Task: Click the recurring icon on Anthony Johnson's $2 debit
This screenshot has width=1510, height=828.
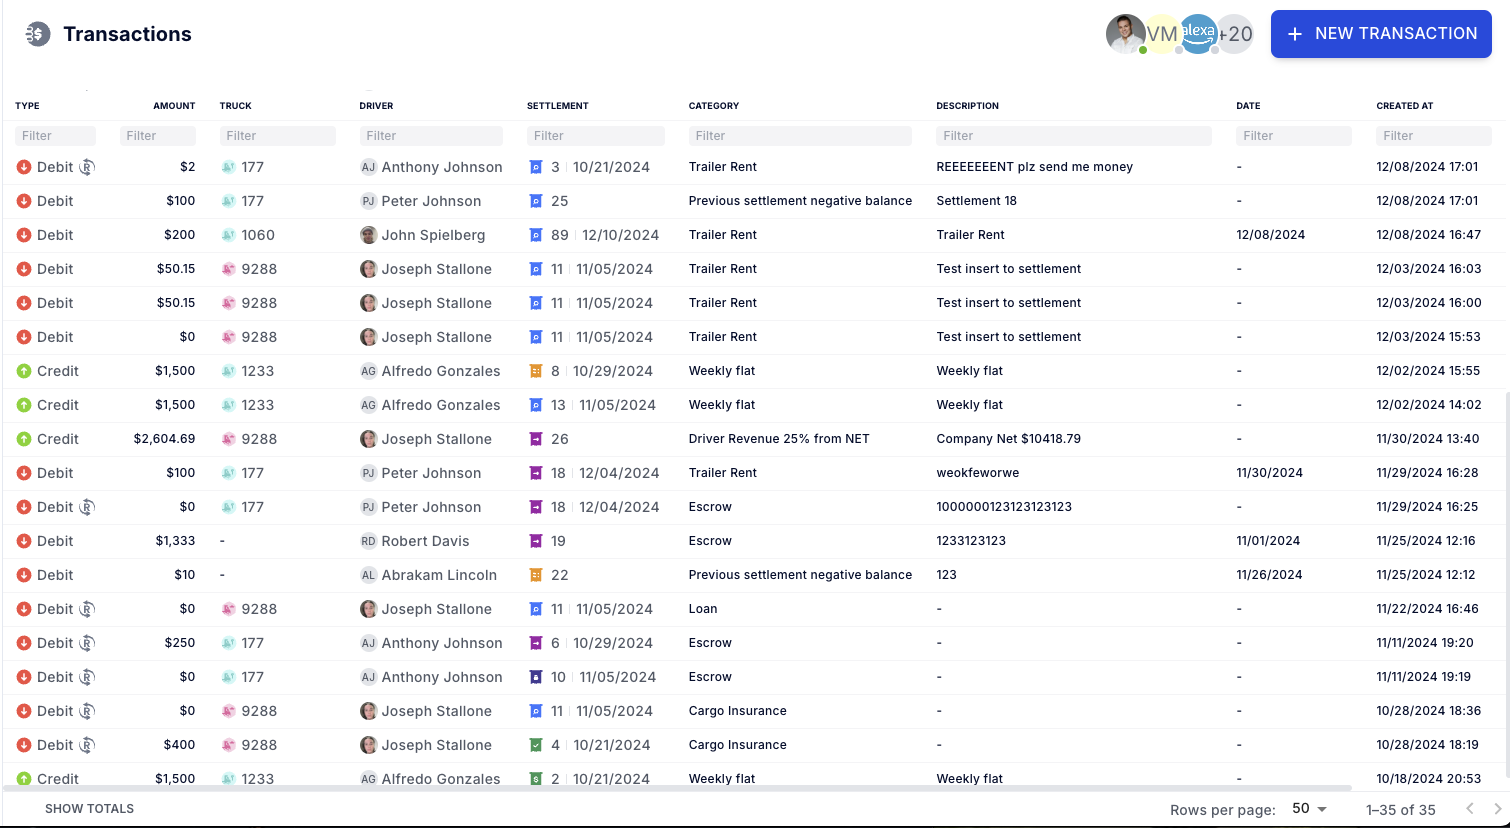Action: point(87,167)
